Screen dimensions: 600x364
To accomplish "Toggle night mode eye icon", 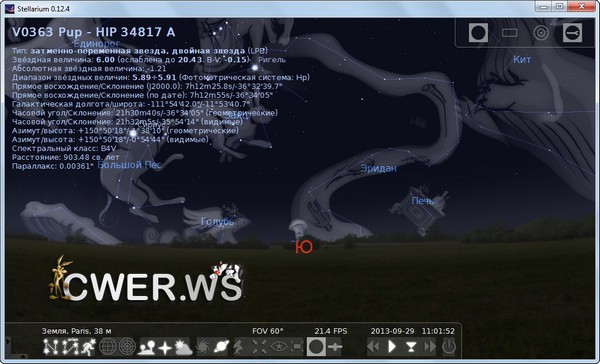I will 279,347.
